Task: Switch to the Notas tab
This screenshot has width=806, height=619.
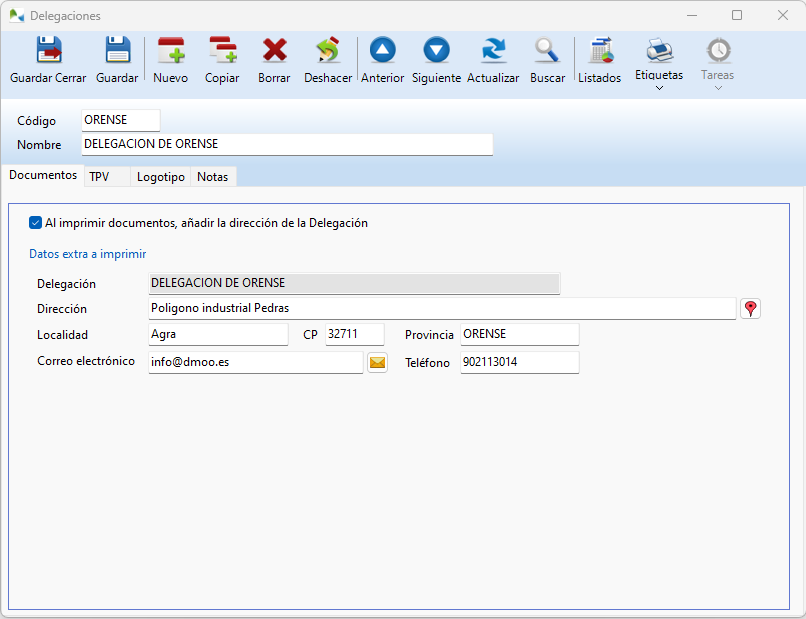Action: click(x=212, y=177)
